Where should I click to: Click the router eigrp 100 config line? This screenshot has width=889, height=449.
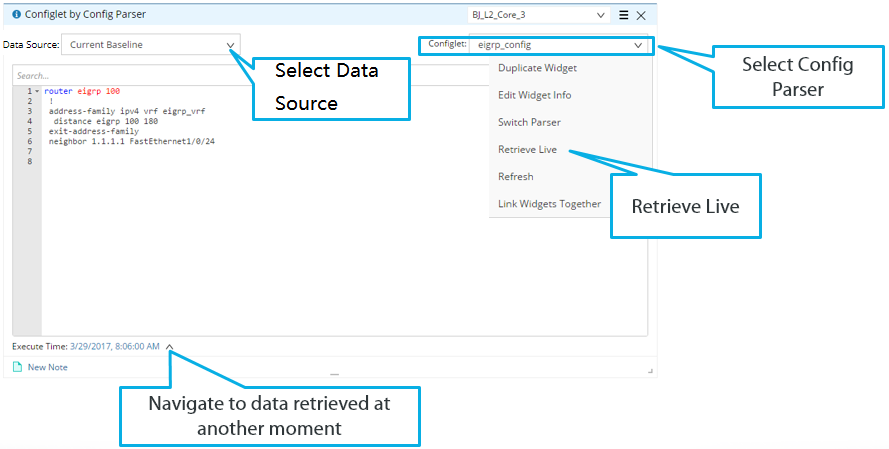click(x=82, y=91)
